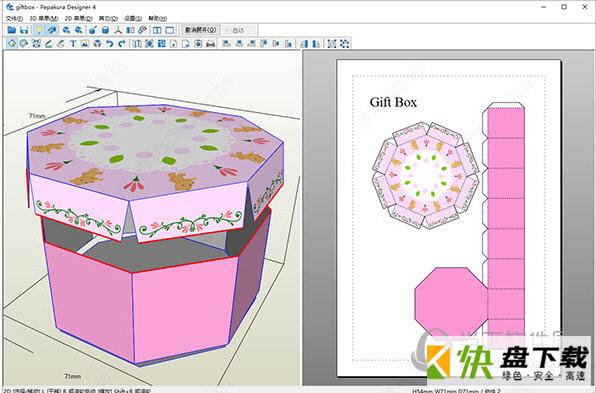Click the open-book icon right of redo

(x=137, y=43)
